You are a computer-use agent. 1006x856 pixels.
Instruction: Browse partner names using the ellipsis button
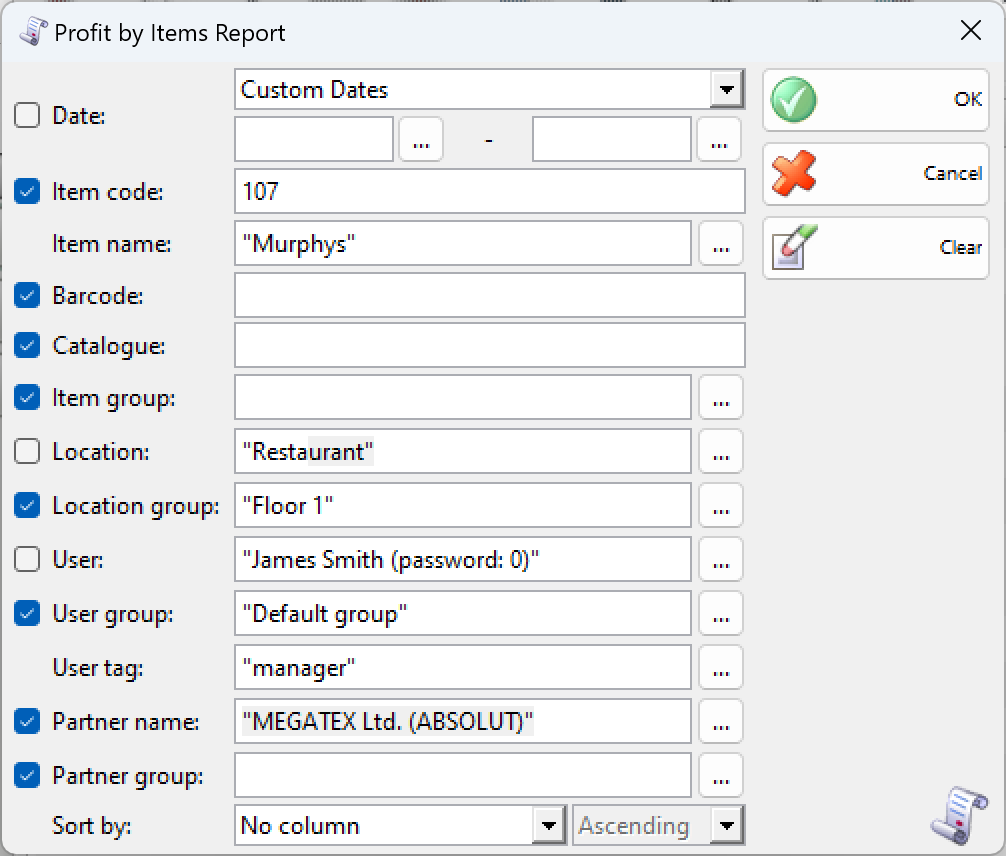point(721,722)
